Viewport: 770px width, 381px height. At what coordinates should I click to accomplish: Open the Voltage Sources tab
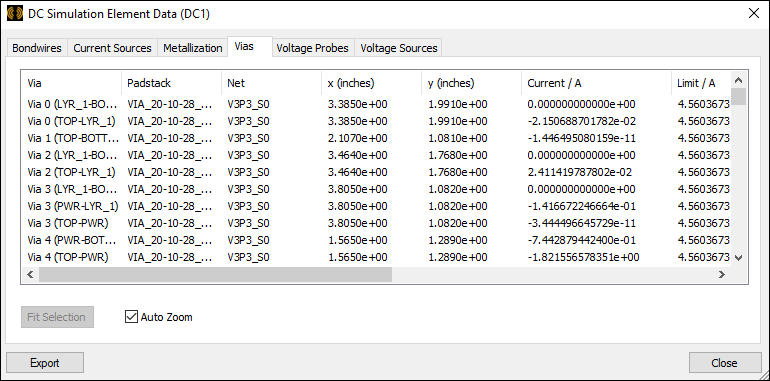coord(399,48)
